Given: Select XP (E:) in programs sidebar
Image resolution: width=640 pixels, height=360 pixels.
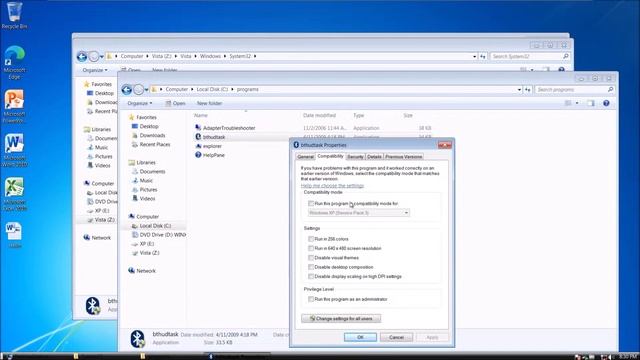Looking at the screenshot, I should click(x=147, y=244).
